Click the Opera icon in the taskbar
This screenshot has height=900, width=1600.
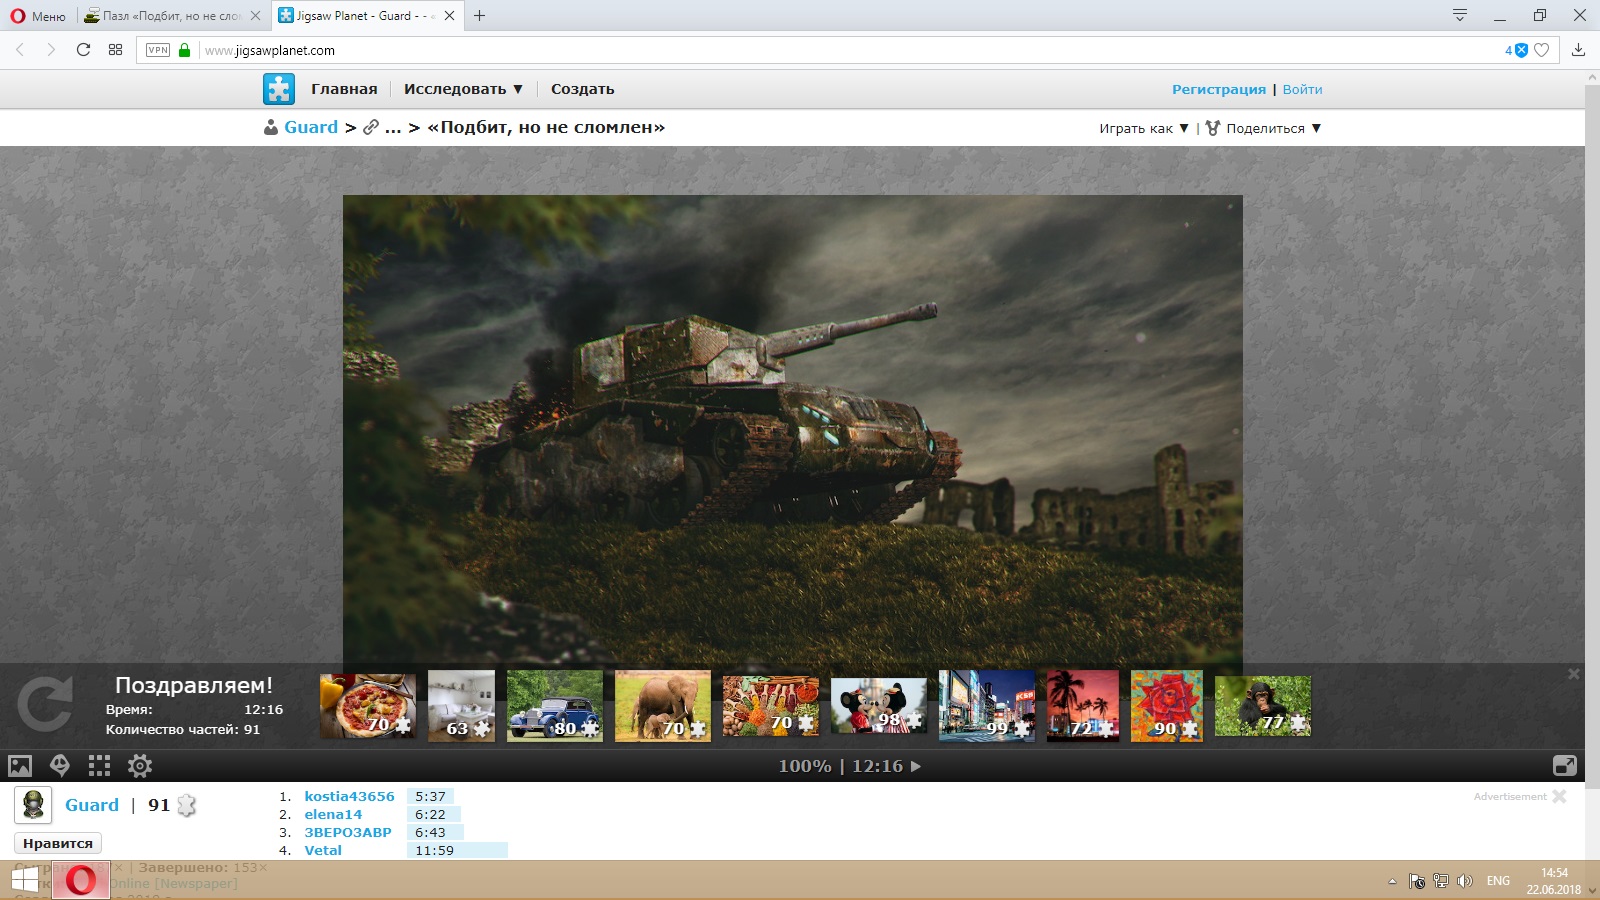[x=81, y=880]
